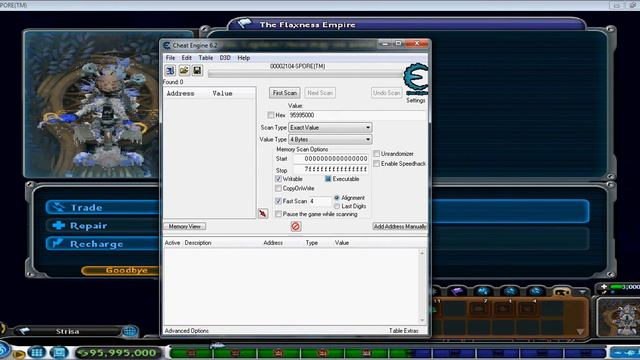Click the Address column header in results
640x360 pixels.
[x=180, y=93]
